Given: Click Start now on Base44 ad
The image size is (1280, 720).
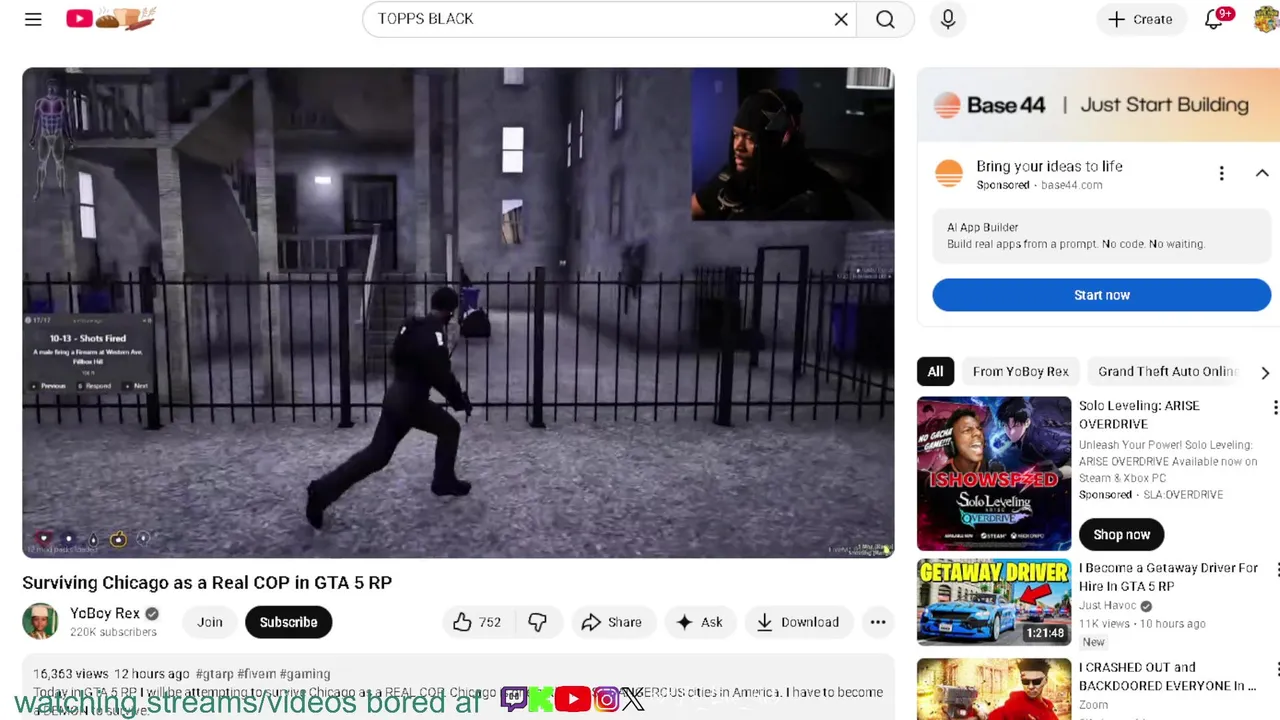Looking at the screenshot, I should [1101, 295].
